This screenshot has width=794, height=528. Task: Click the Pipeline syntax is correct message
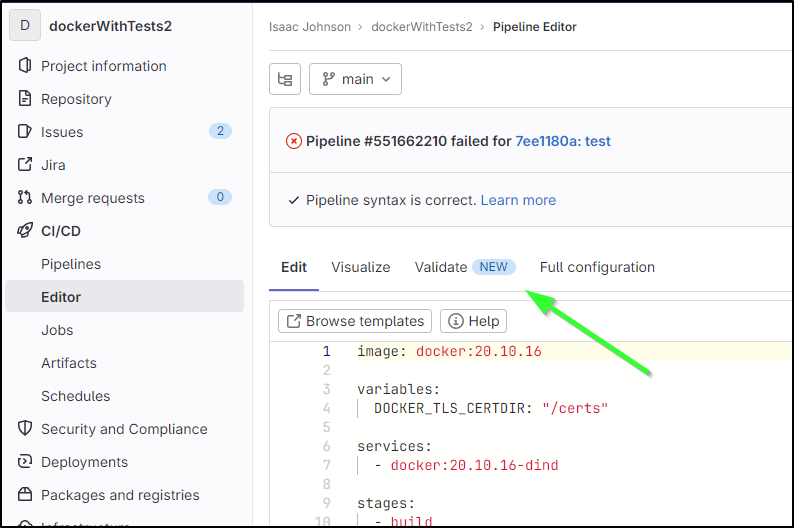(x=391, y=200)
